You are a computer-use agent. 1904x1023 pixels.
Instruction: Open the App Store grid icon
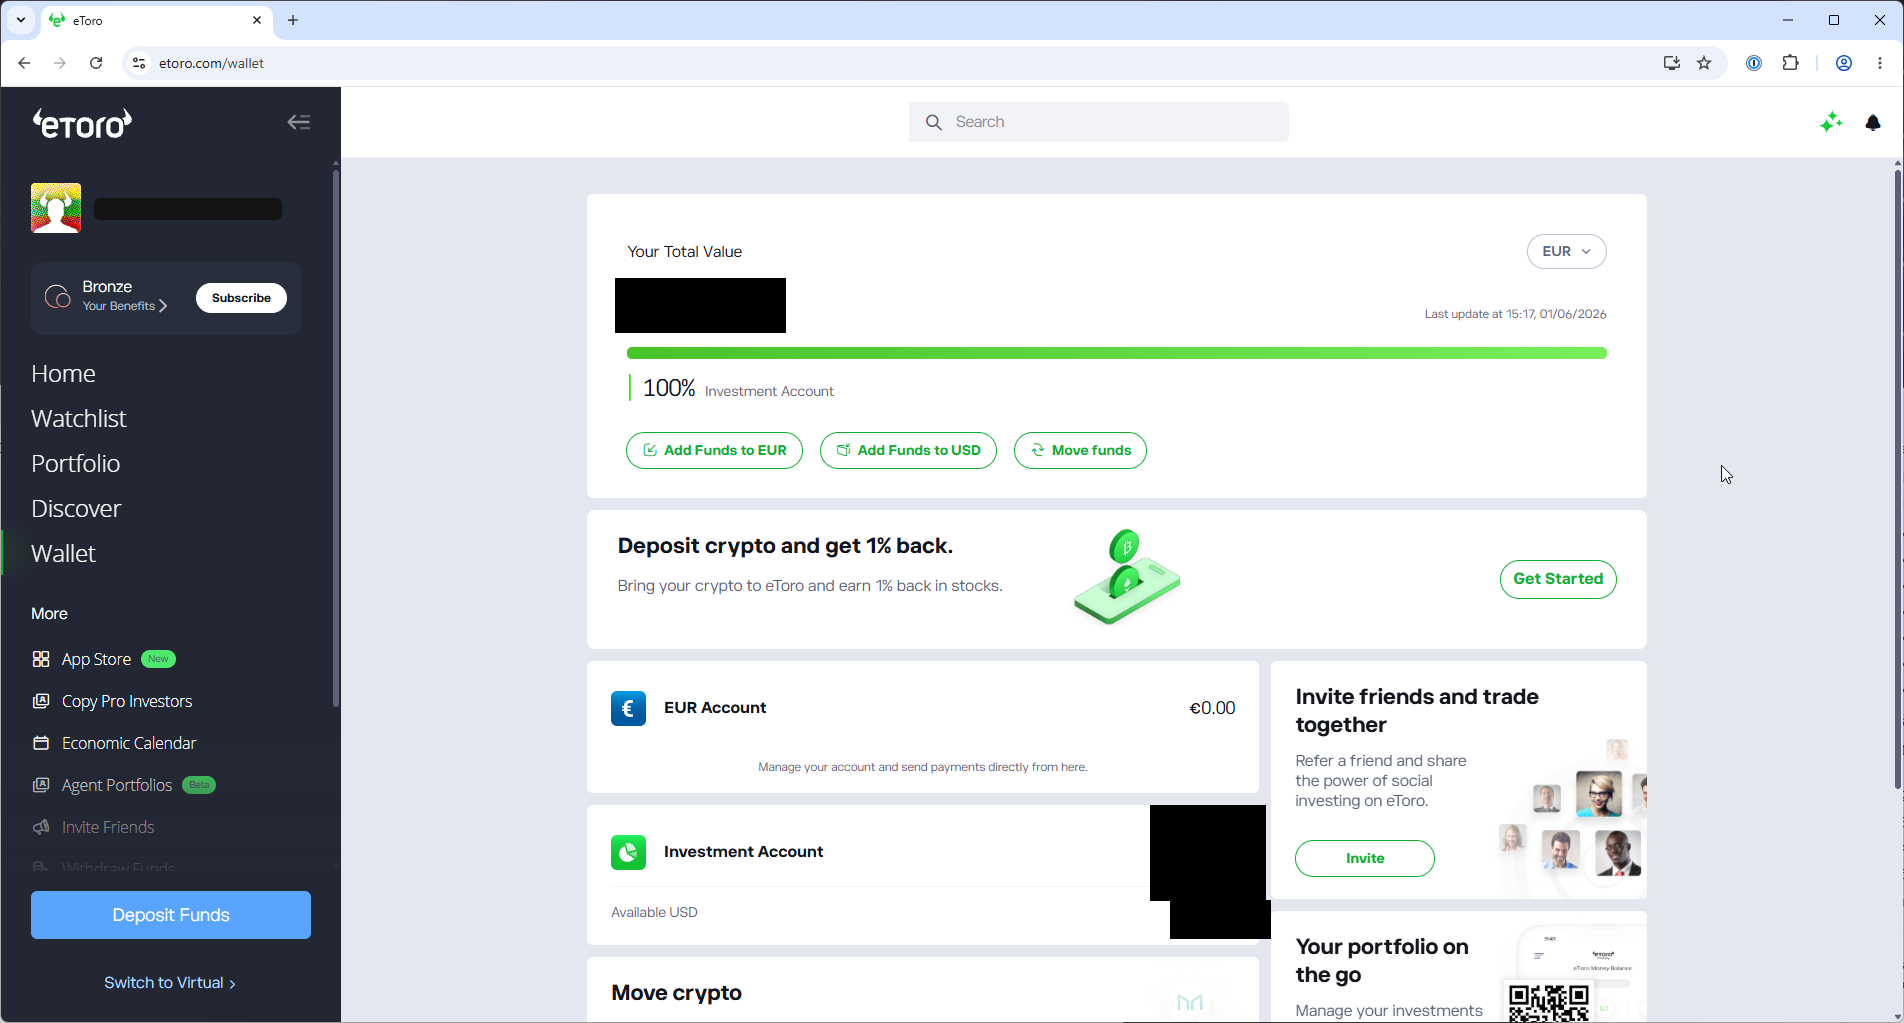[41, 659]
